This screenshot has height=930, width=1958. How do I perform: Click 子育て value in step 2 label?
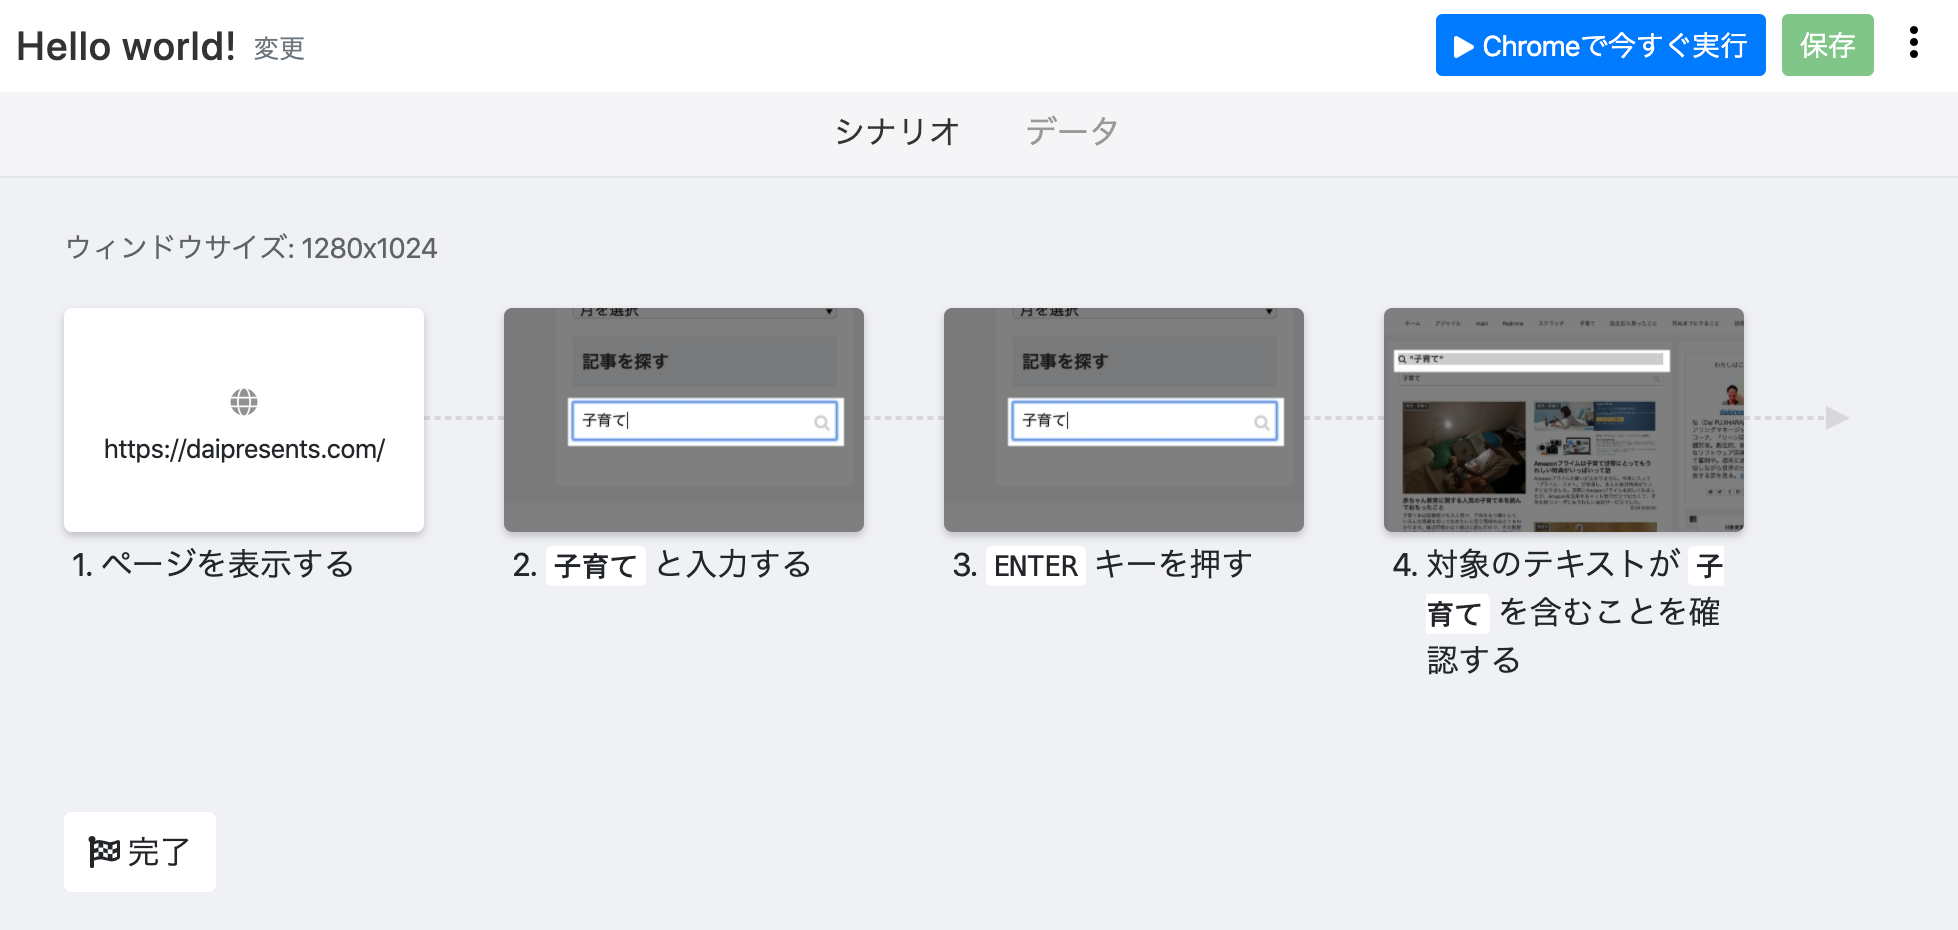pos(595,566)
